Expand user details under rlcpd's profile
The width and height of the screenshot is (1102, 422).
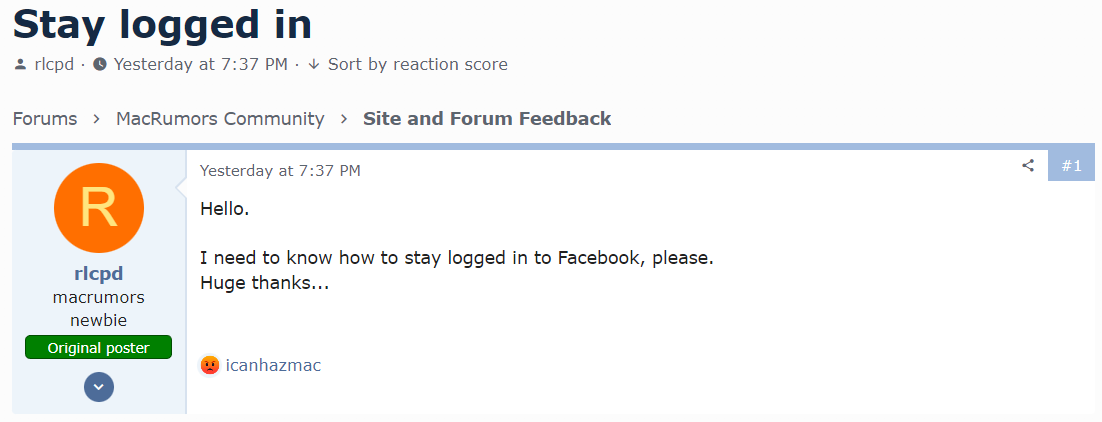99,386
